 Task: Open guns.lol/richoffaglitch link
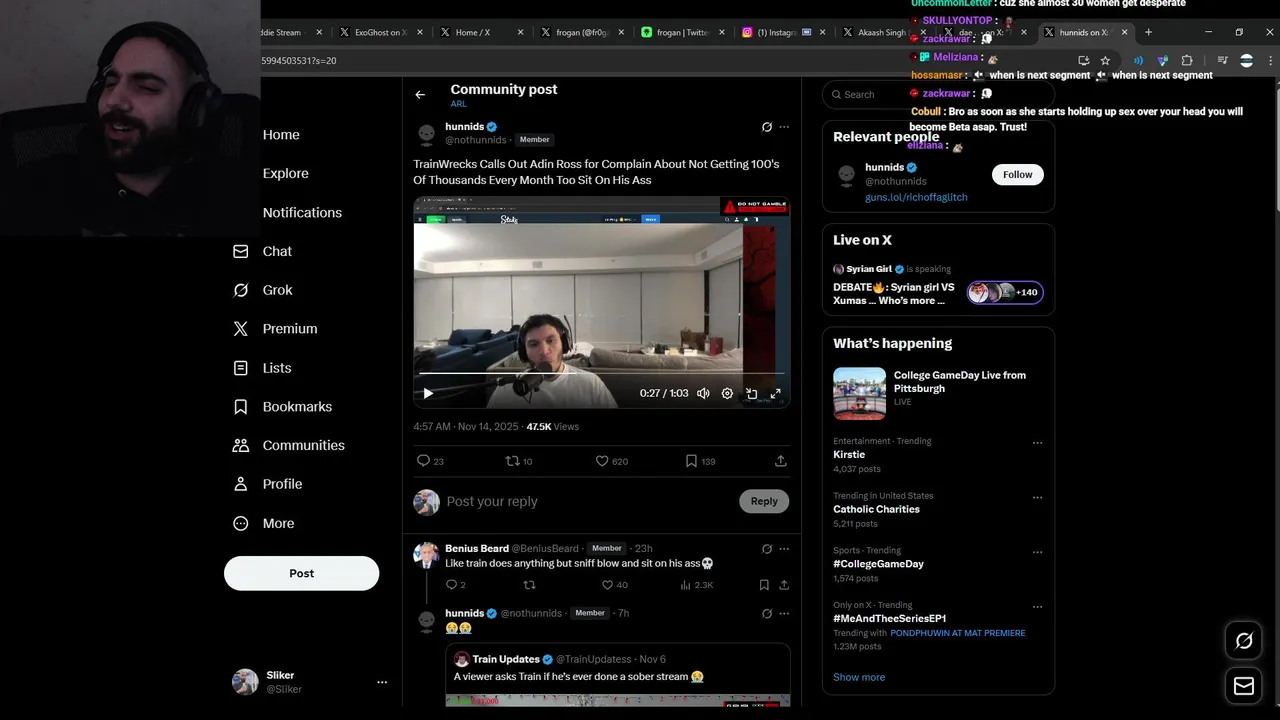(x=916, y=198)
